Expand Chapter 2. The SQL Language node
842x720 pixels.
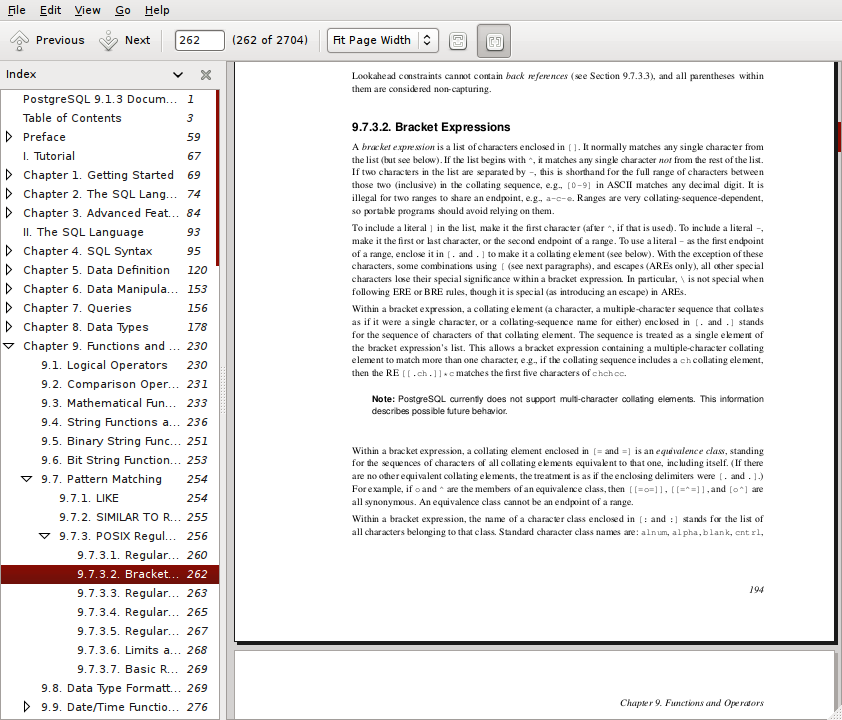click(9, 194)
